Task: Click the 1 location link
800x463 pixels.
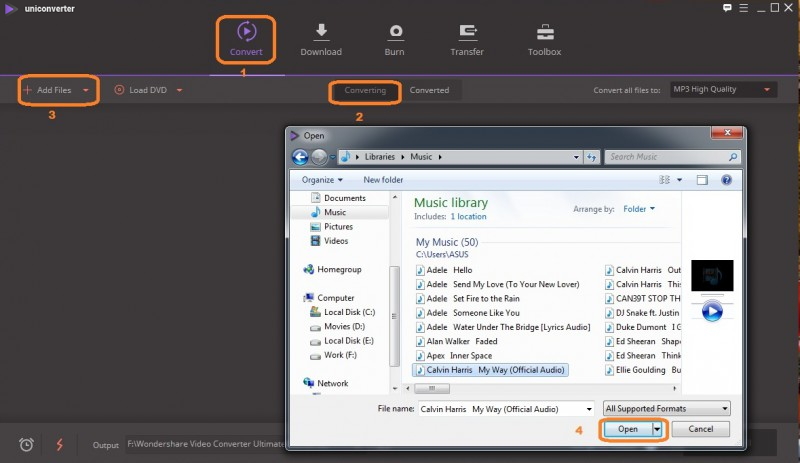Action: (x=468, y=216)
